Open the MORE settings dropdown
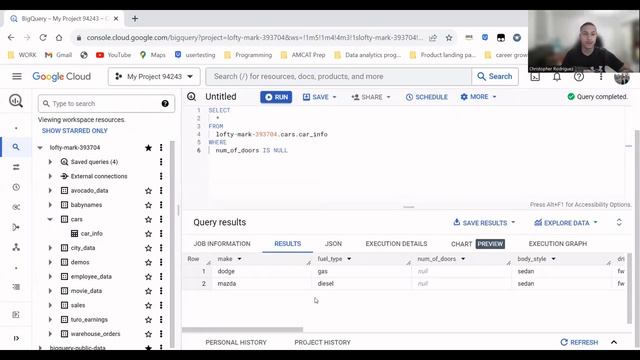Screen dimensions: 640x360 pos(478,97)
